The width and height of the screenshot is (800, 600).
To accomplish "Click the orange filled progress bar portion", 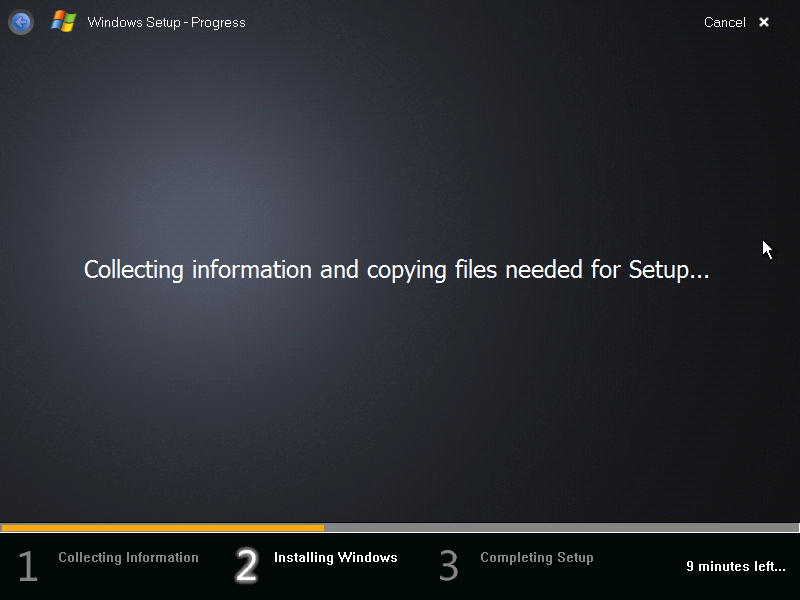I will [x=162, y=528].
